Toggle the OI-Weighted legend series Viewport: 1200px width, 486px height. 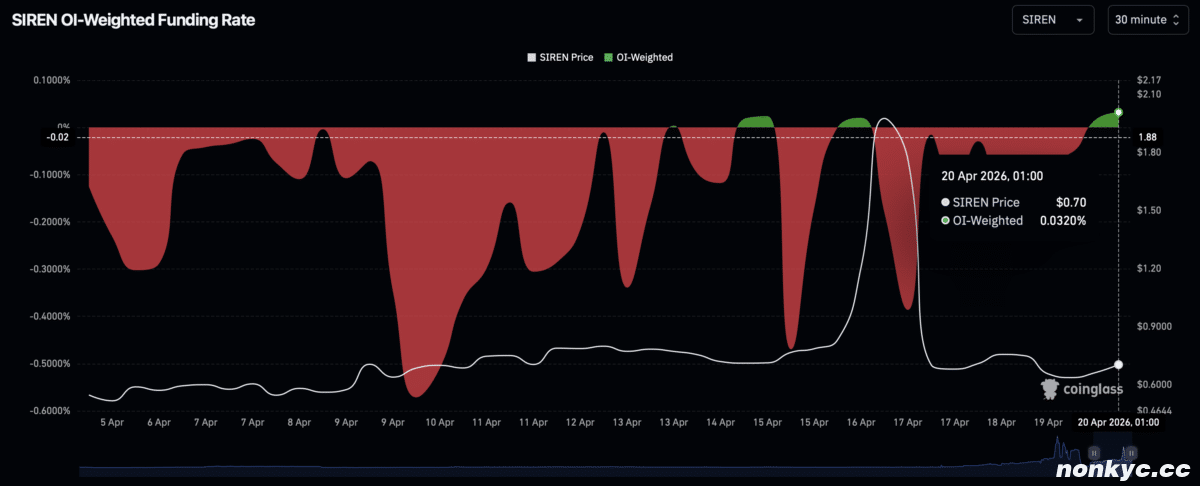643,57
